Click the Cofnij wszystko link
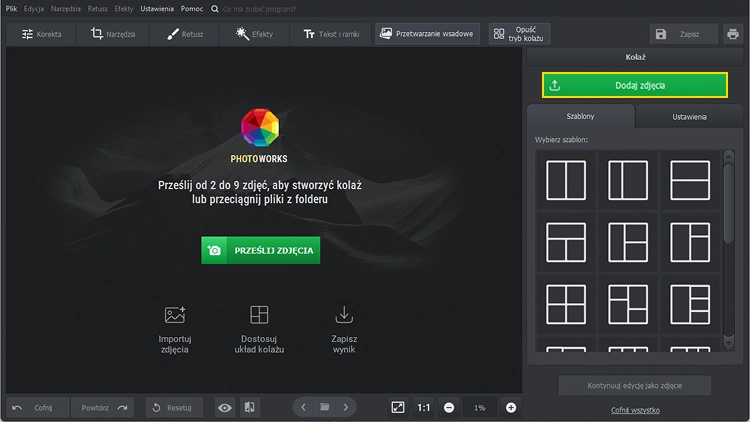Viewport: 750px width, 422px height. 635,410
